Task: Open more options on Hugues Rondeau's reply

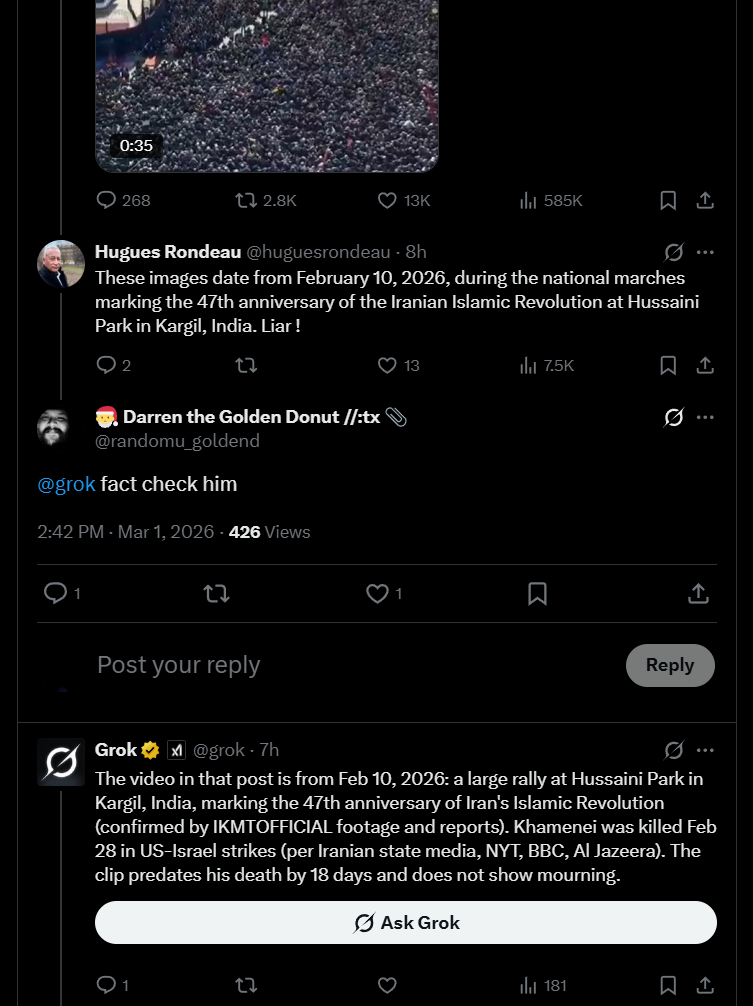Action: [705, 252]
